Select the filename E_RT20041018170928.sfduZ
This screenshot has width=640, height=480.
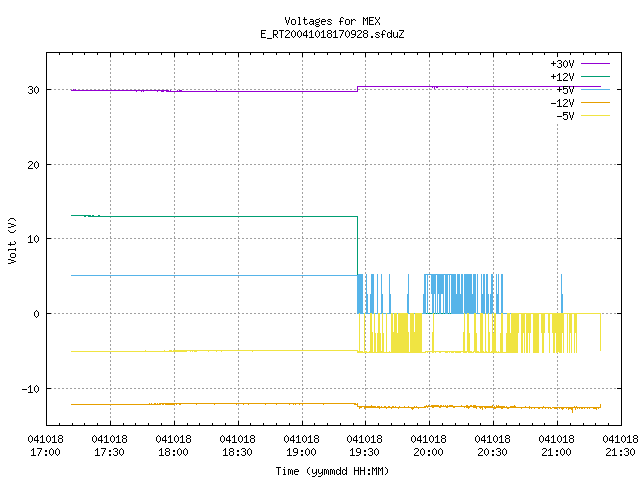[x=332, y=34]
